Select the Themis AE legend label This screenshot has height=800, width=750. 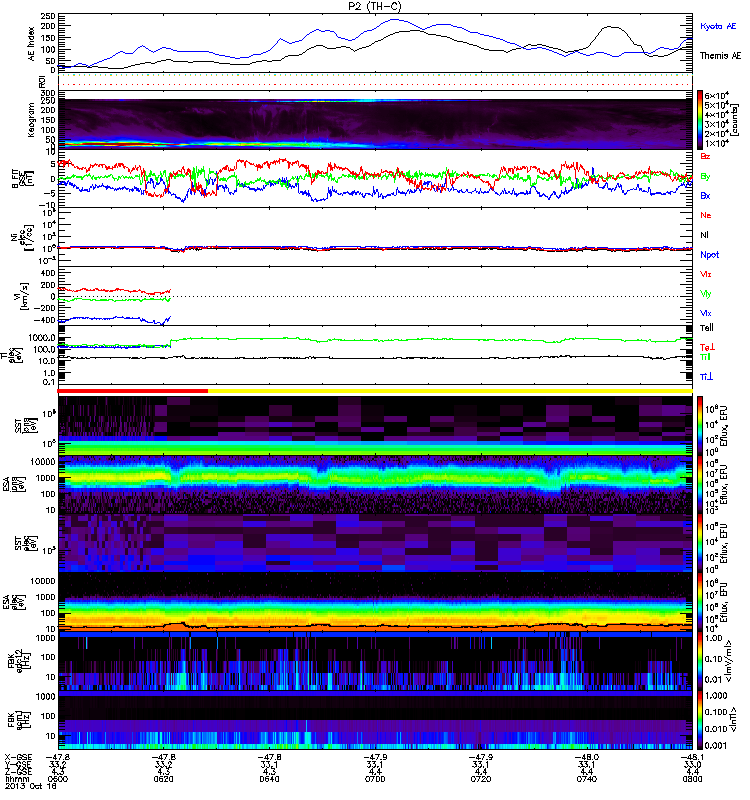(720, 56)
